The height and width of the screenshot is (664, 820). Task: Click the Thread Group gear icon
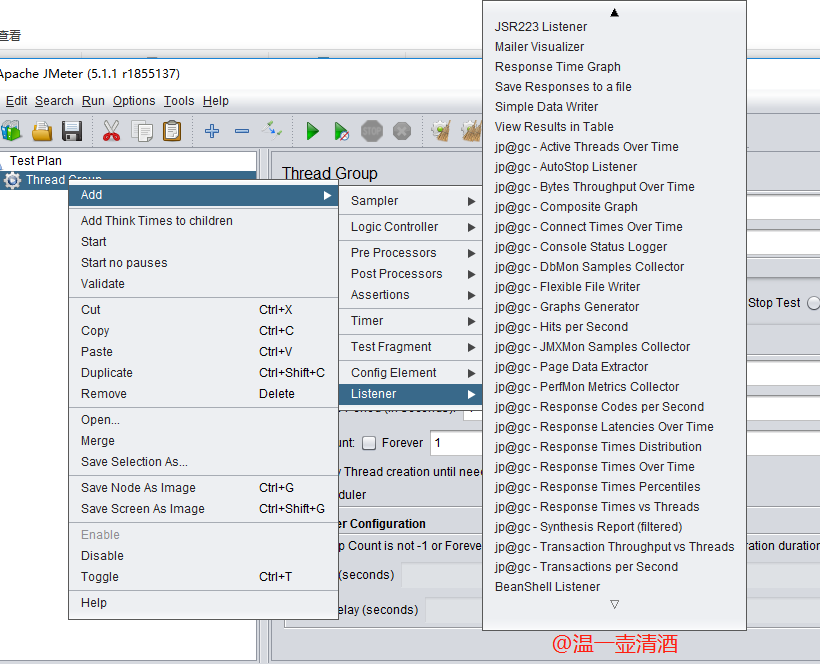click(12, 180)
